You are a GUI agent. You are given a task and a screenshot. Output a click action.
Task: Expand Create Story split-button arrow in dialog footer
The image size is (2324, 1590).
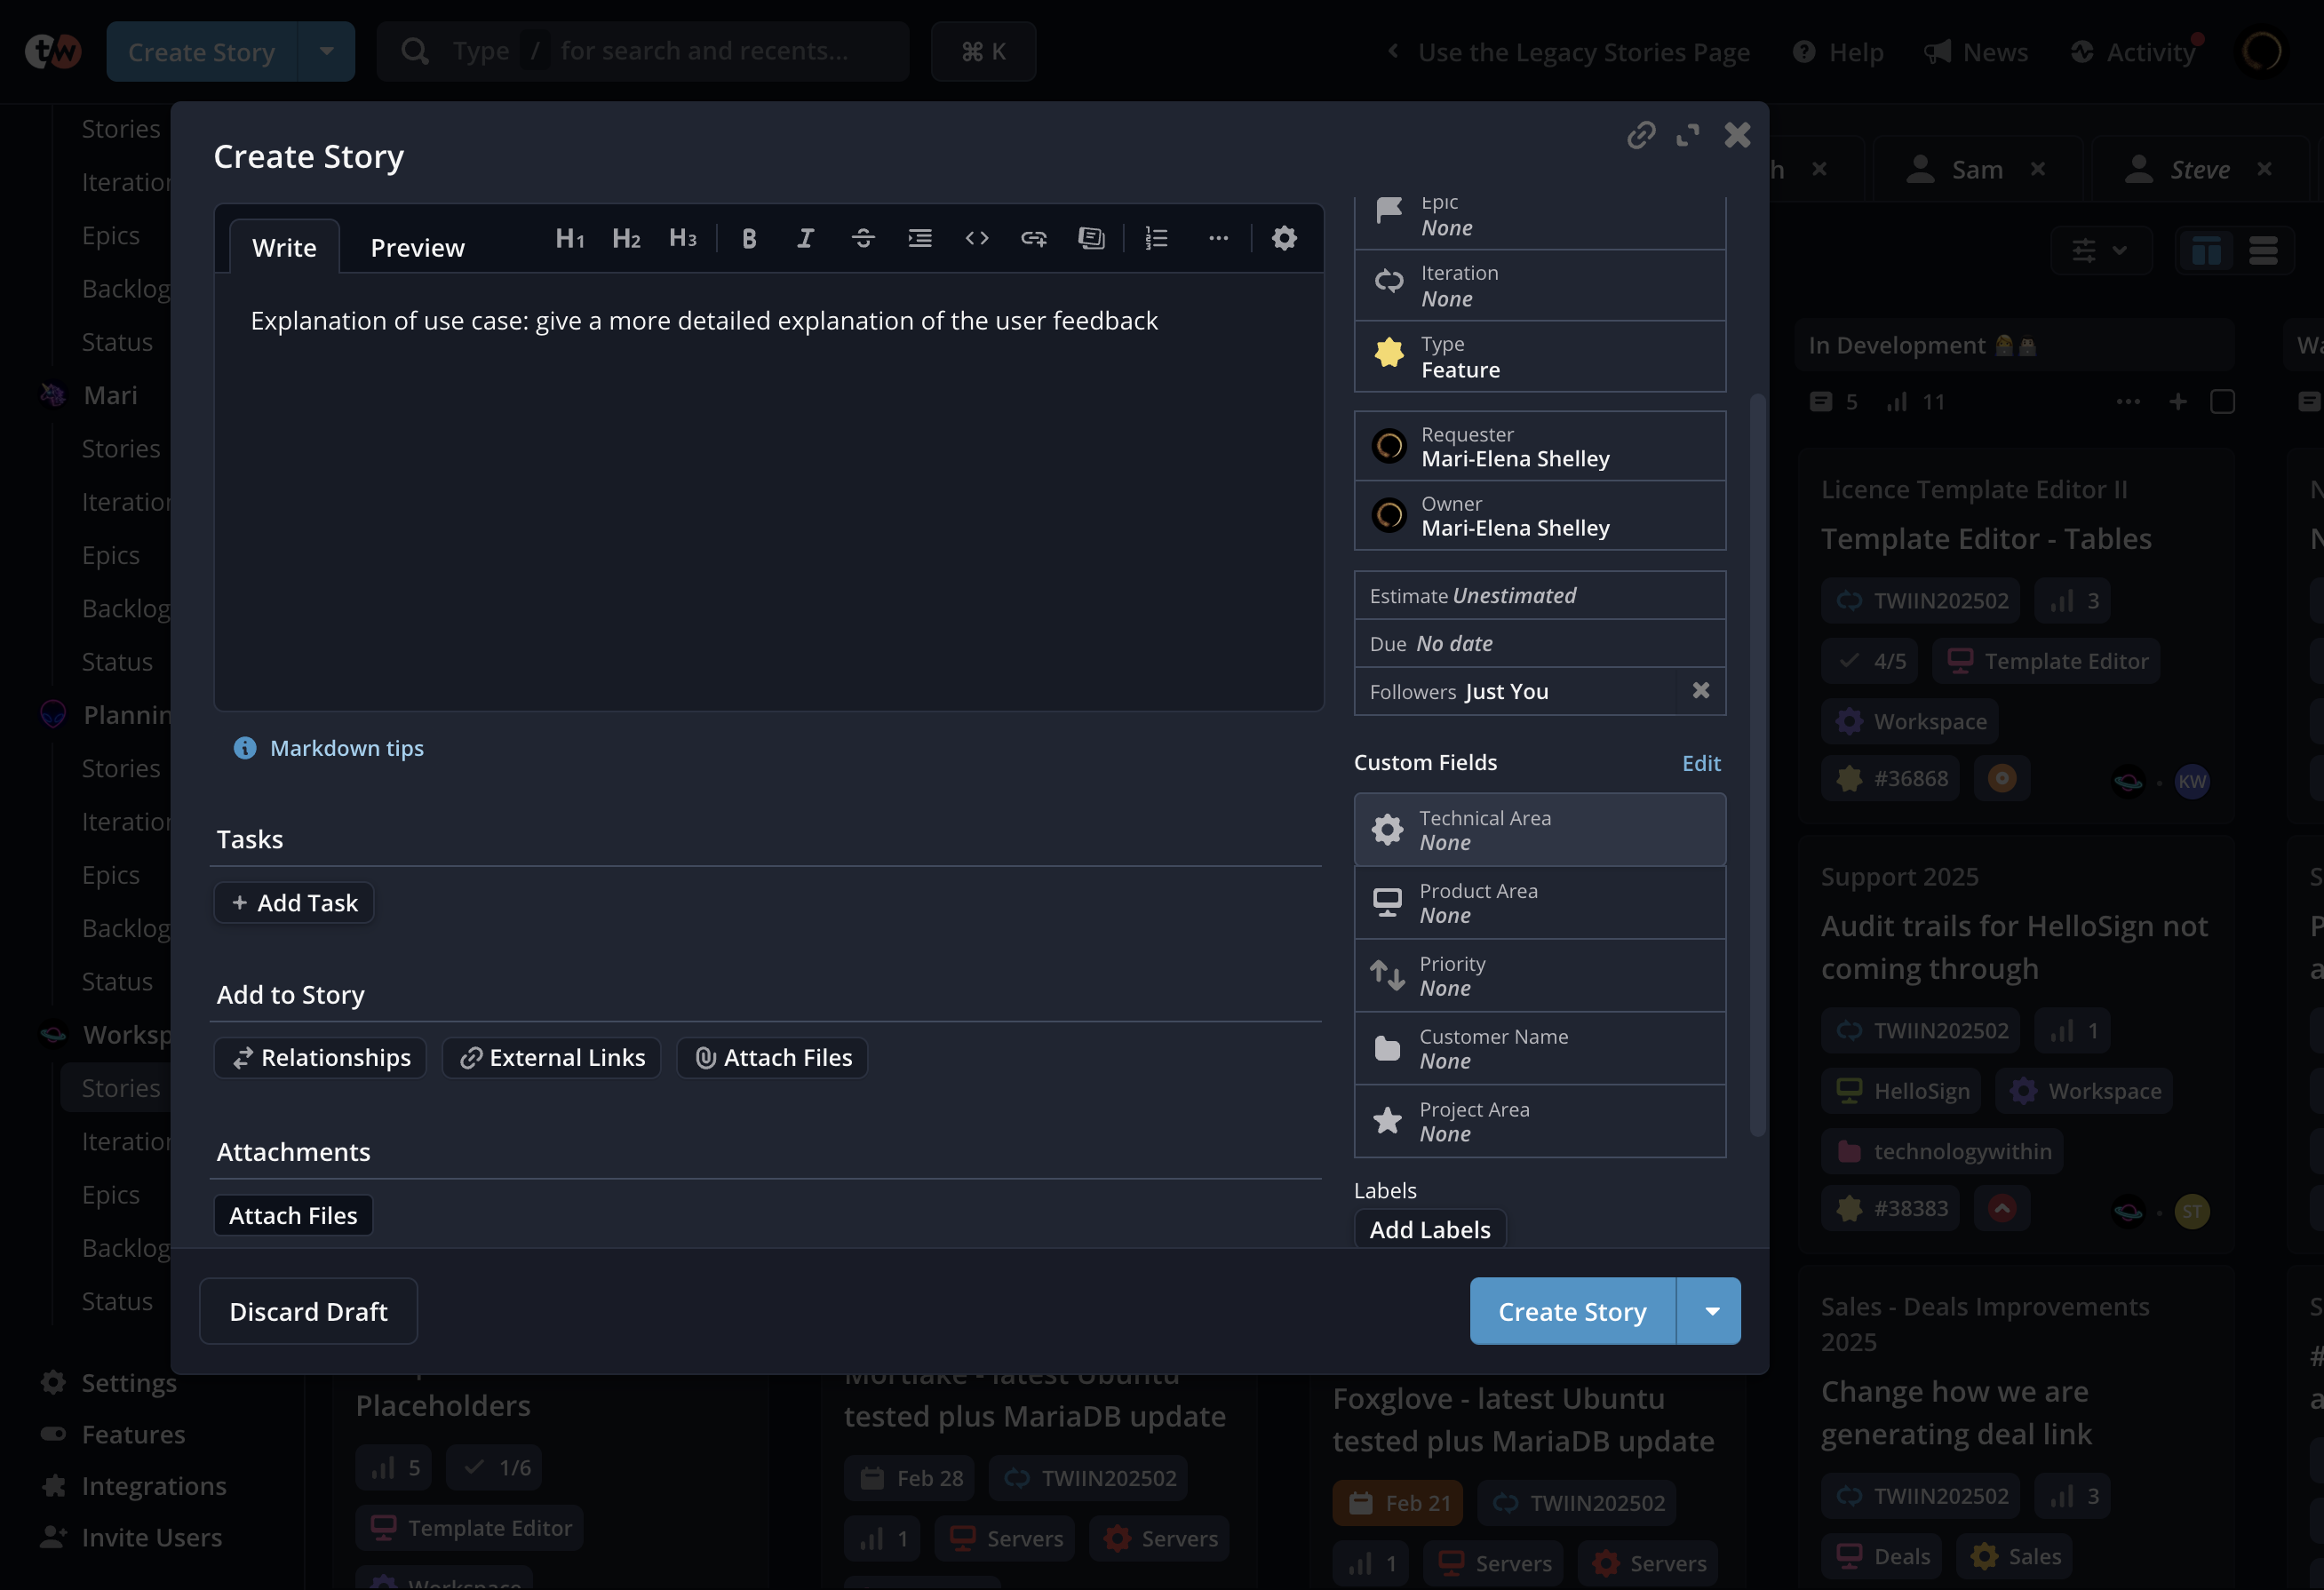[1711, 1311]
